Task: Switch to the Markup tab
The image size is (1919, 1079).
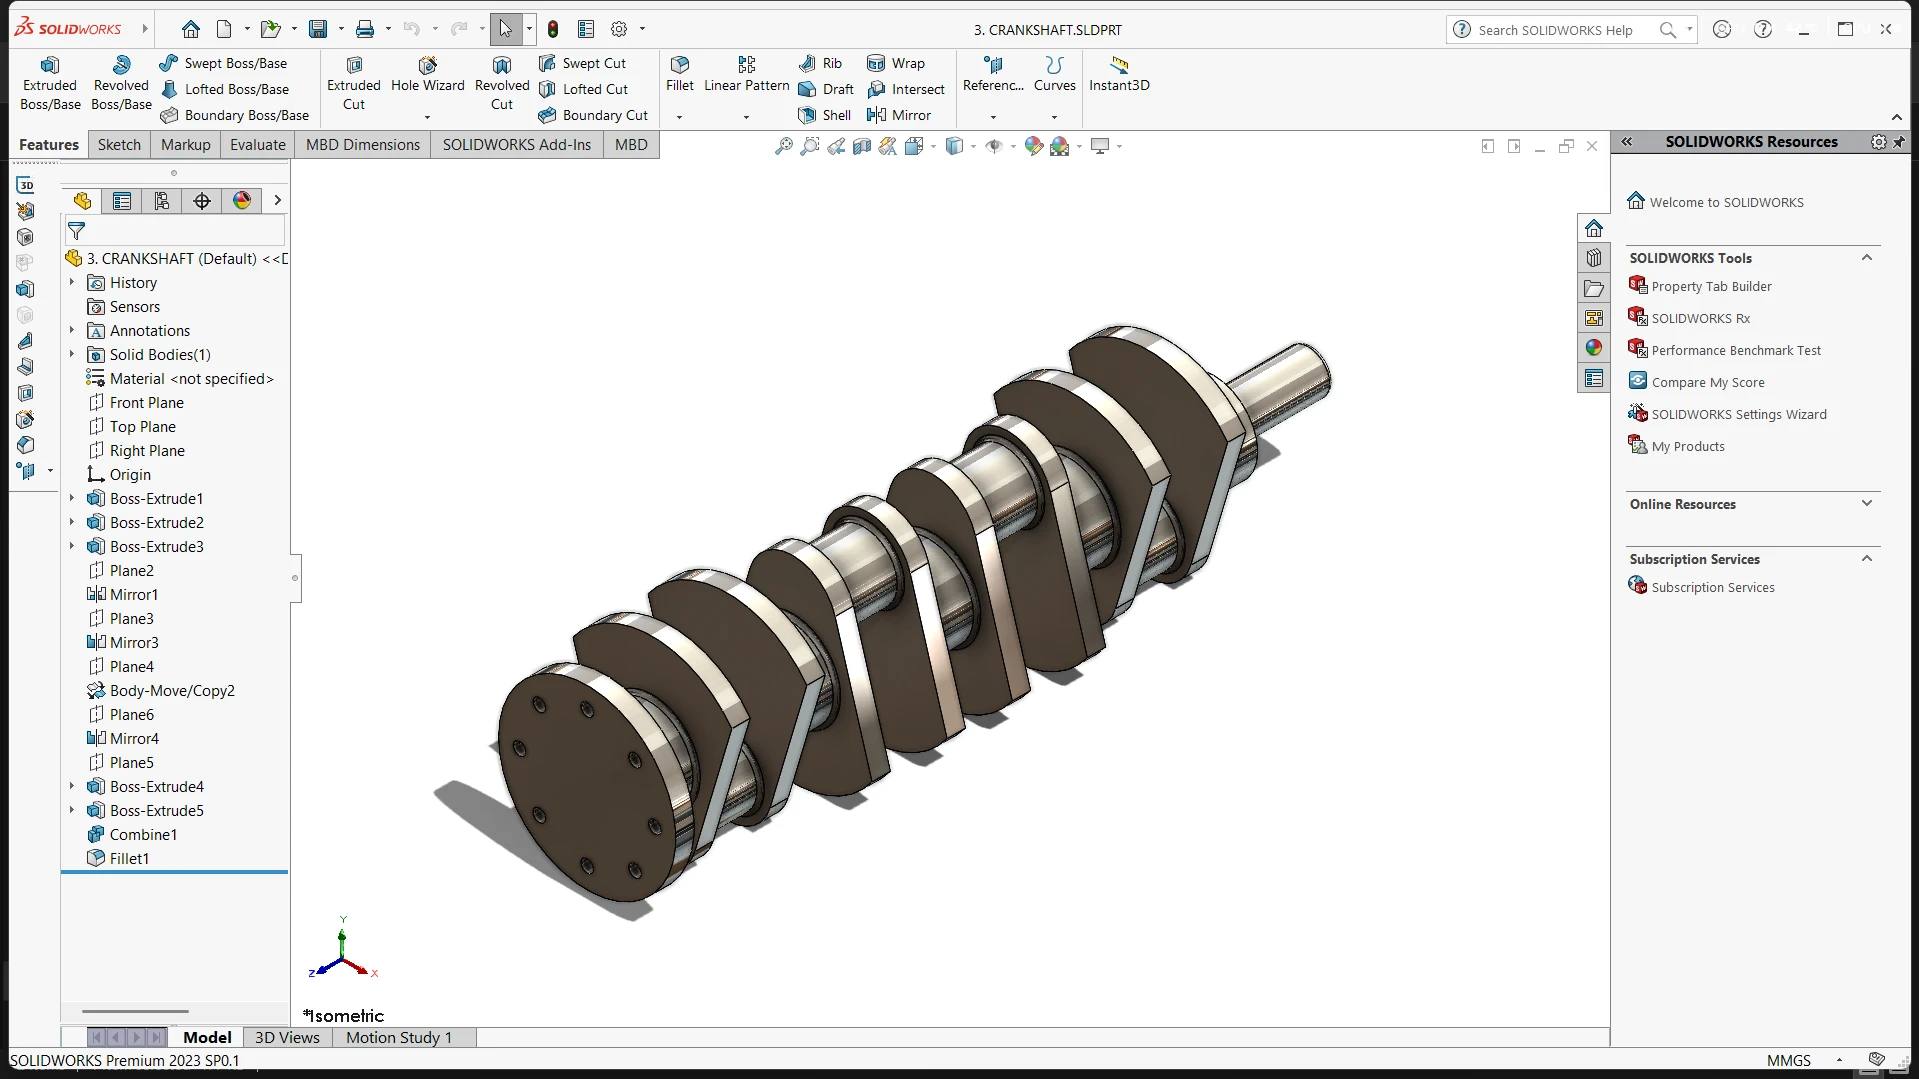Action: point(186,144)
